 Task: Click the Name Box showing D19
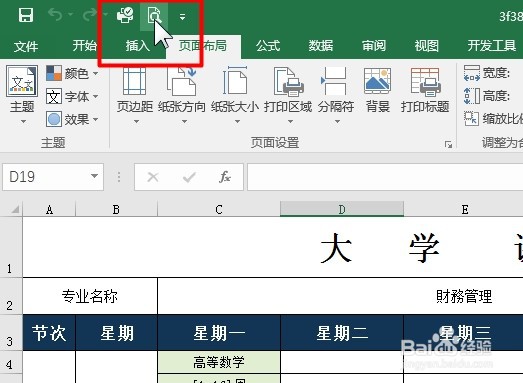pyautogui.click(x=47, y=177)
